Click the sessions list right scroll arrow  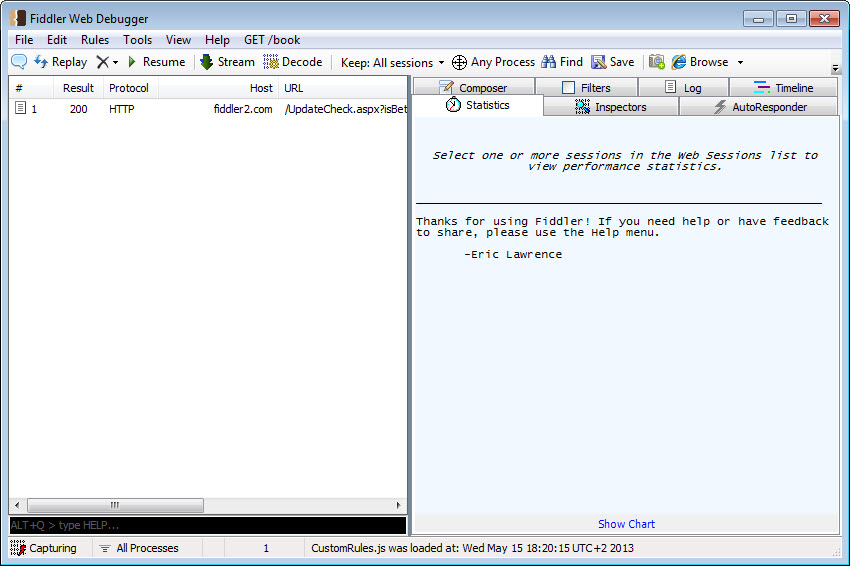click(398, 505)
